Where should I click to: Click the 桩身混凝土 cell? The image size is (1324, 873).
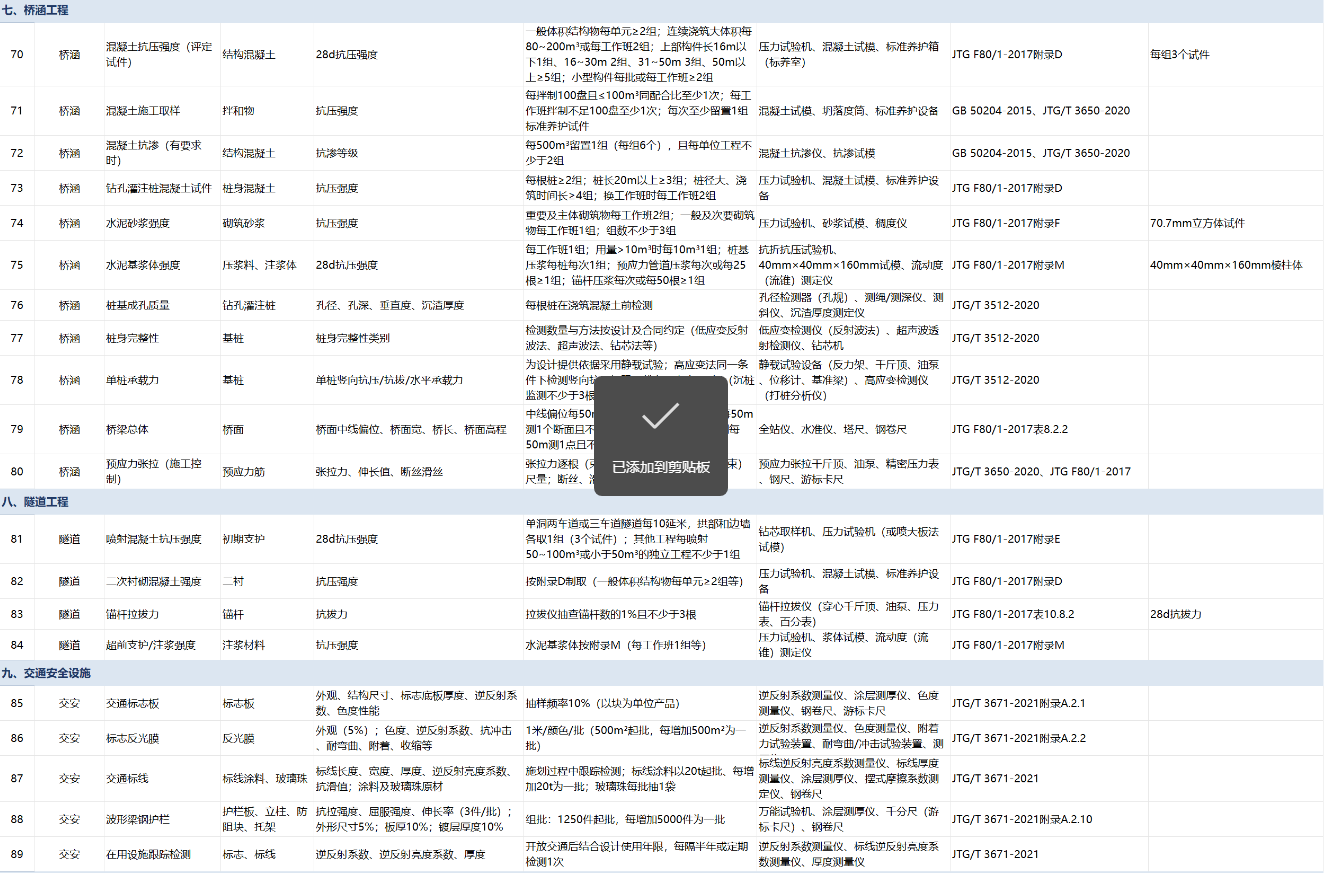click(x=248, y=188)
